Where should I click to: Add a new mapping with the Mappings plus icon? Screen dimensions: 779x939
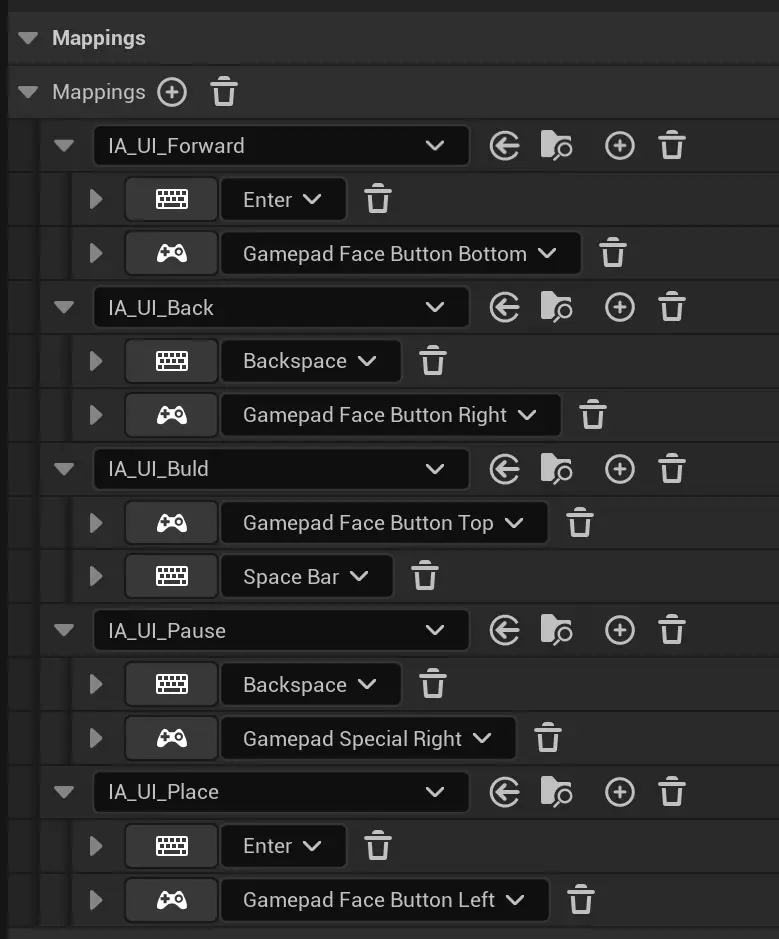point(172,92)
